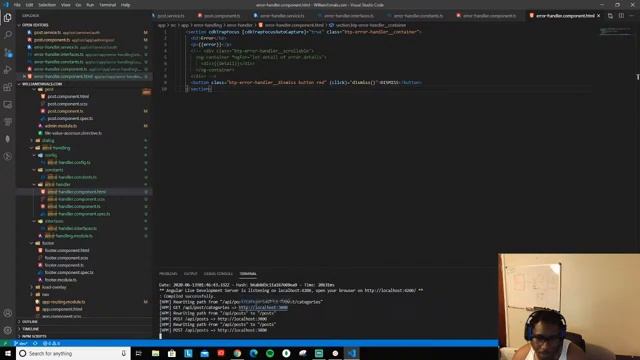
Task: Open the Search view in activity bar
Action: 8,35
